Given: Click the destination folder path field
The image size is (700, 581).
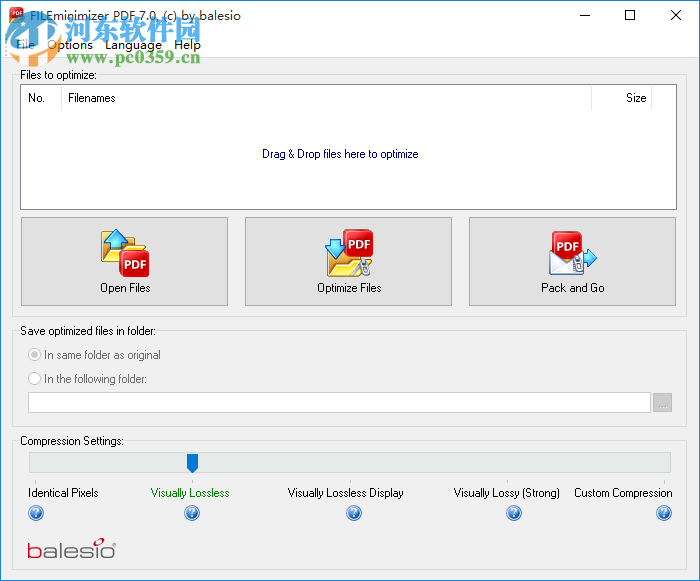Looking at the screenshot, I should coord(339,403).
